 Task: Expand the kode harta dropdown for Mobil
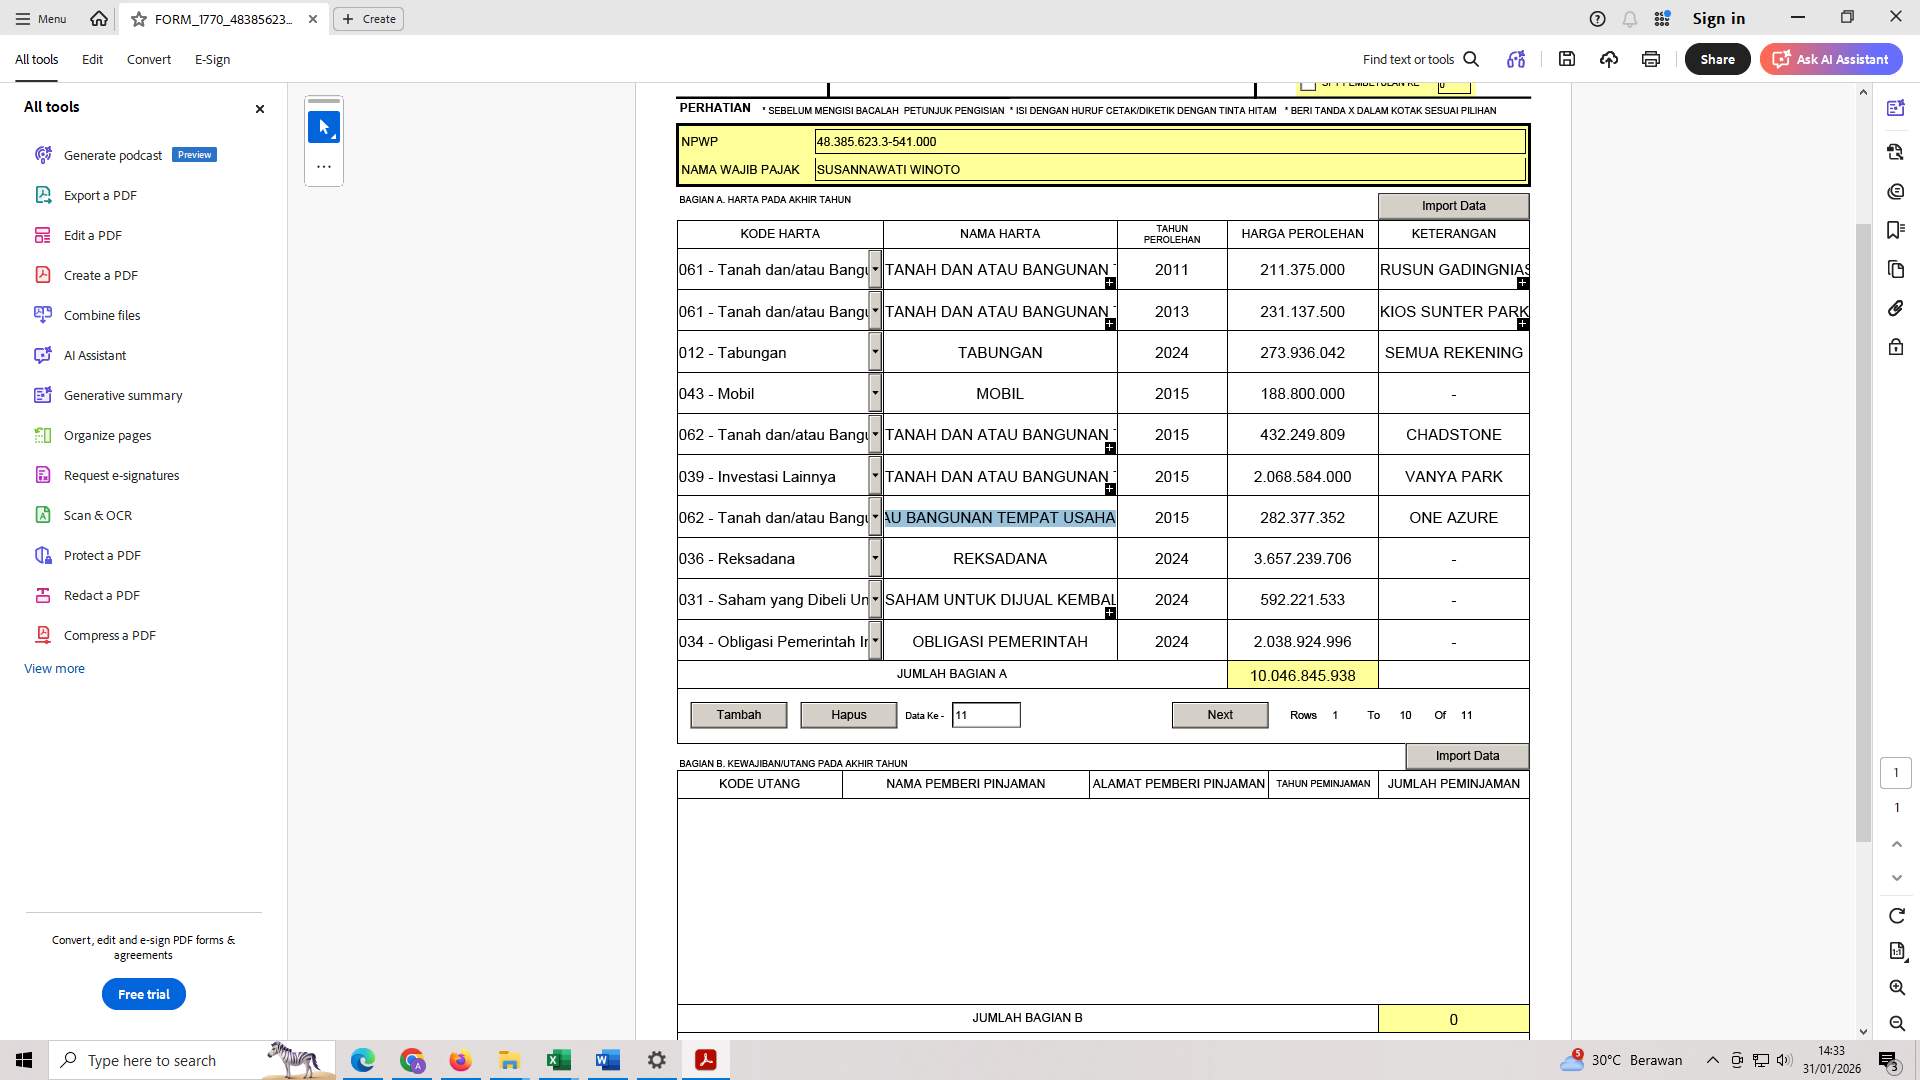point(875,393)
